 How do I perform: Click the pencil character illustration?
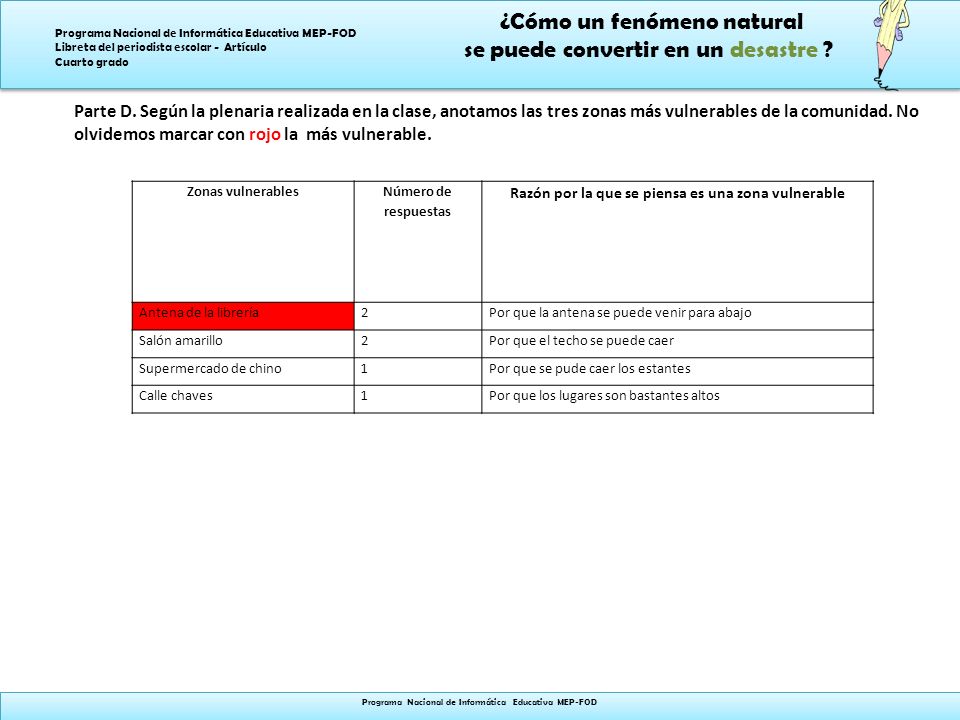tap(890, 44)
